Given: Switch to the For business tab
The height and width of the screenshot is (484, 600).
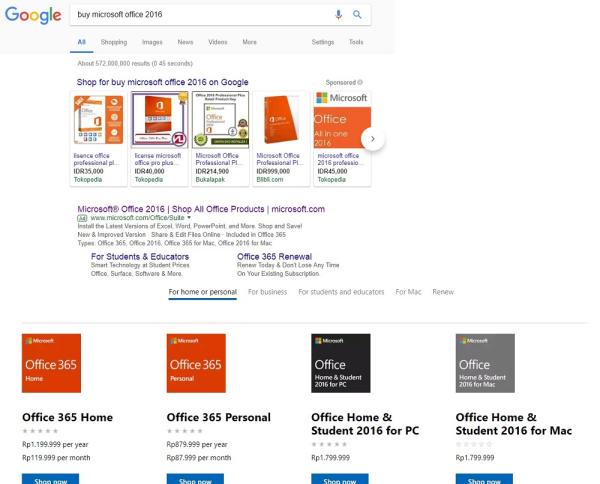Looking at the screenshot, I should tap(269, 291).
